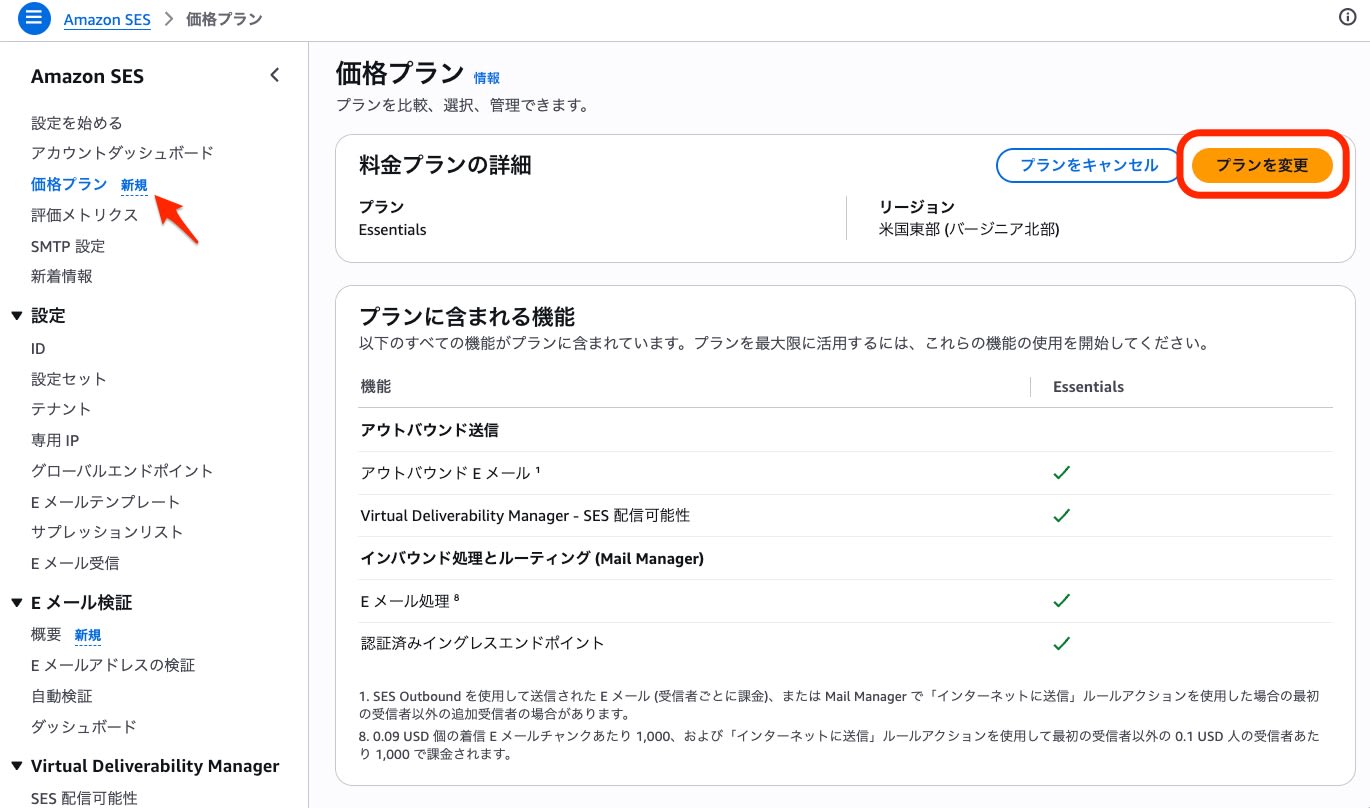
Task: Open サプレッションリスト in sidebar
Action: 107,532
